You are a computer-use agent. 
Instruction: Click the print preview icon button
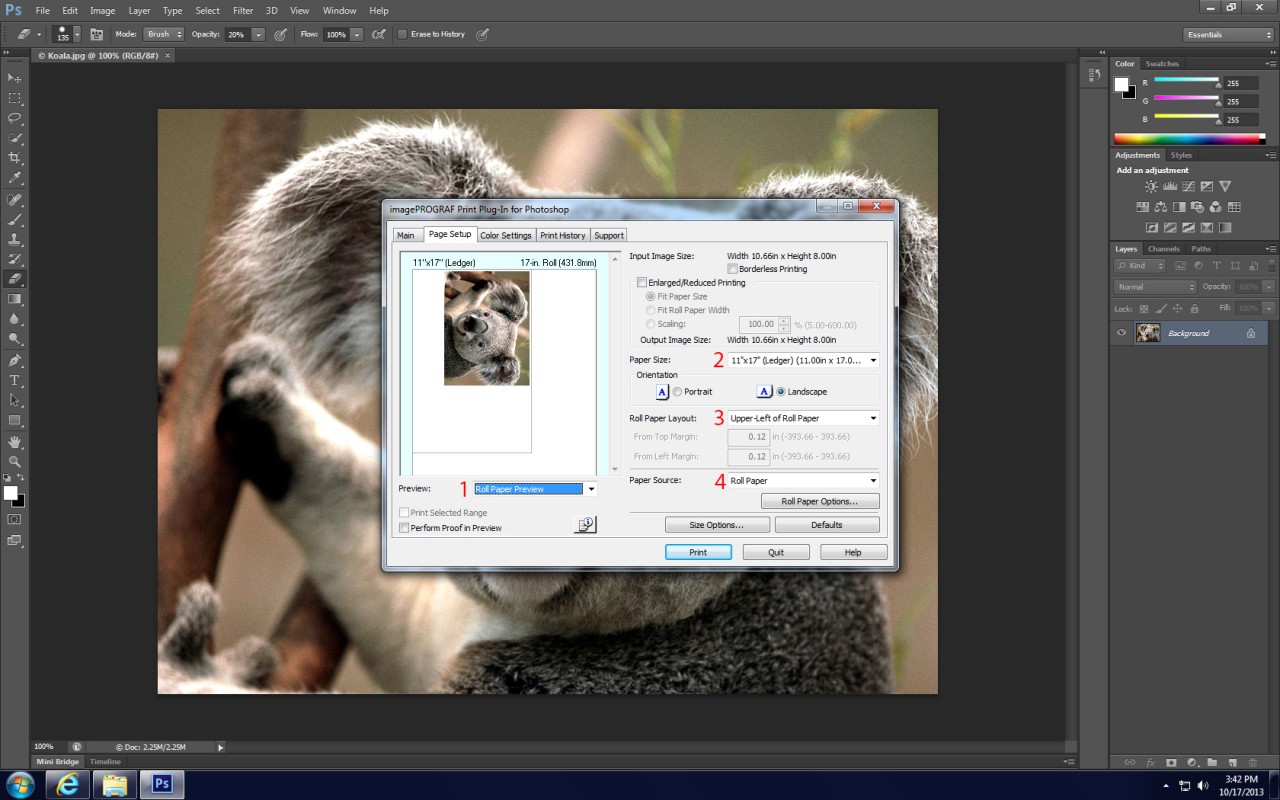click(x=585, y=524)
